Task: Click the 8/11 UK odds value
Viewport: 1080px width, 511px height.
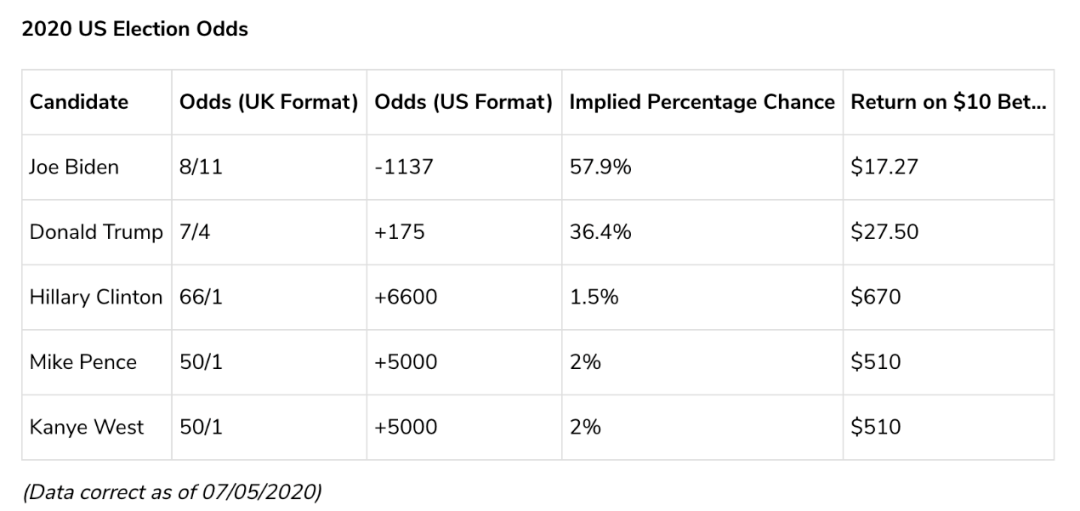Action: pos(201,167)
